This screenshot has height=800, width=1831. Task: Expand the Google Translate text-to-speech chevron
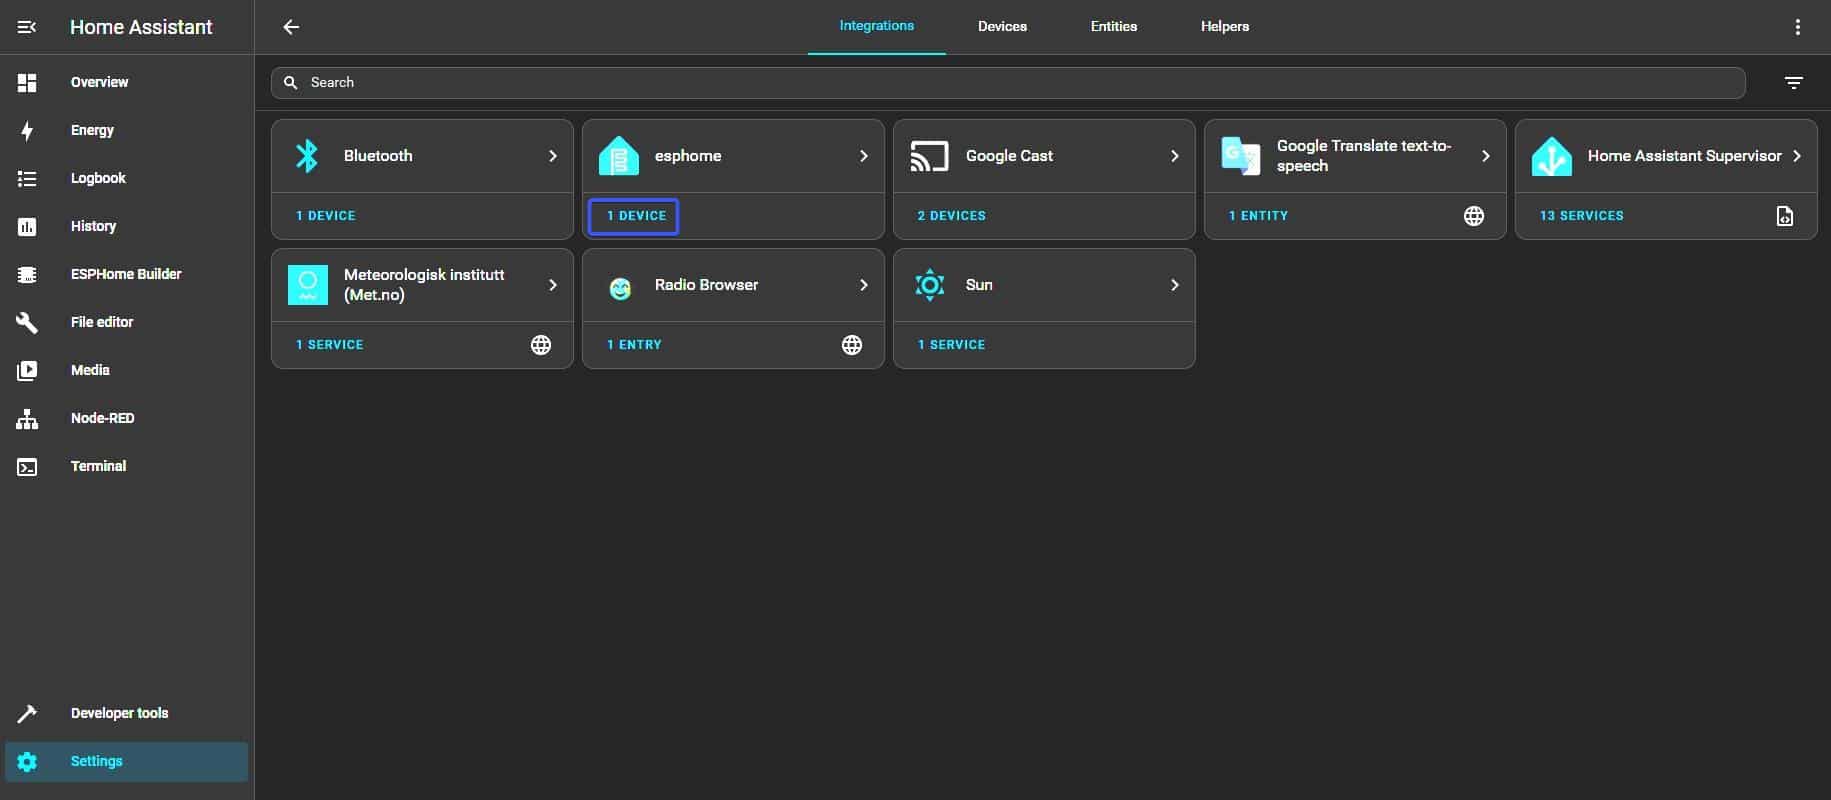1485,156
